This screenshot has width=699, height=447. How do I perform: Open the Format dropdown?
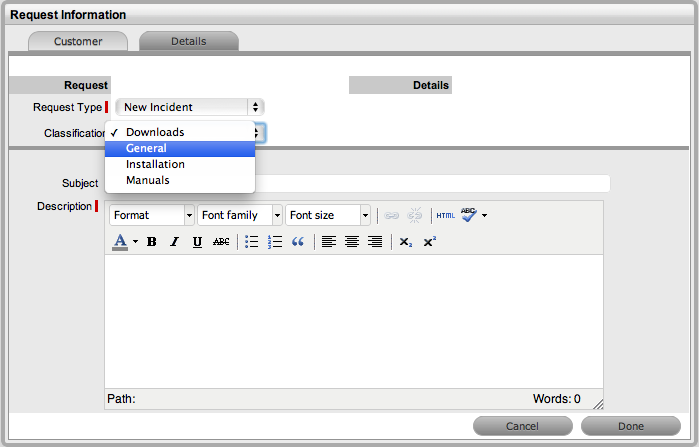pos(152,215)
